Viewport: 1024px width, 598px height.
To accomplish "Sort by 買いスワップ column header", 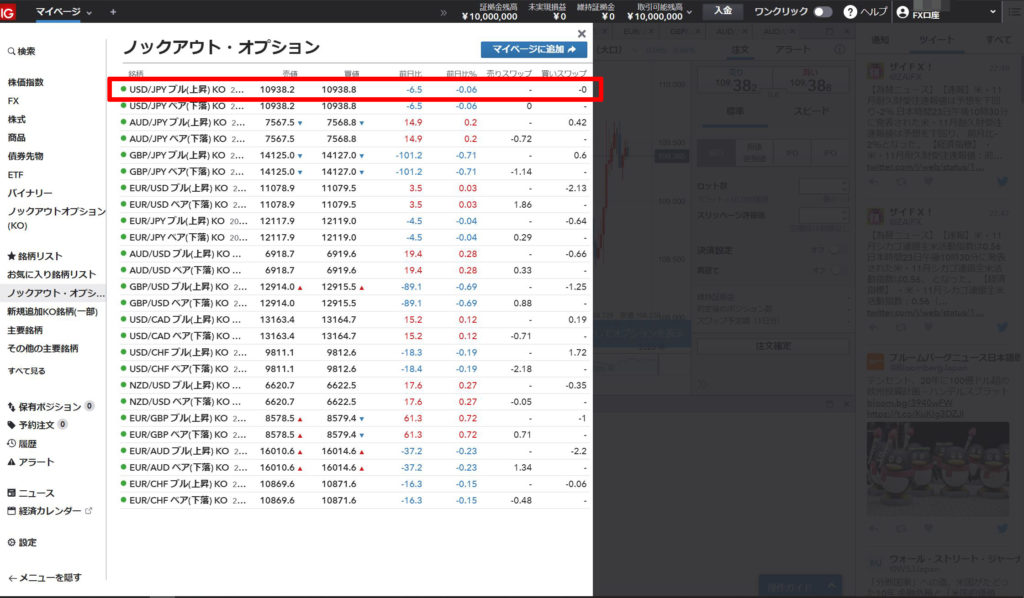I will pyautogui.click(x=564, y=73).
